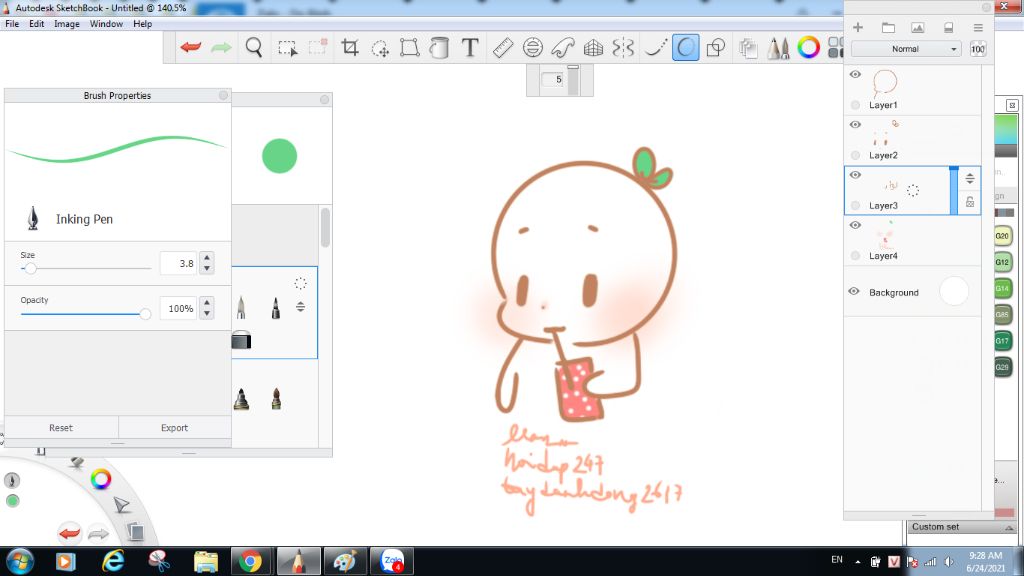This screenshot has height=576, width=1024.
Task: Increase Opacity with up arrow
Action: [207, 302]
